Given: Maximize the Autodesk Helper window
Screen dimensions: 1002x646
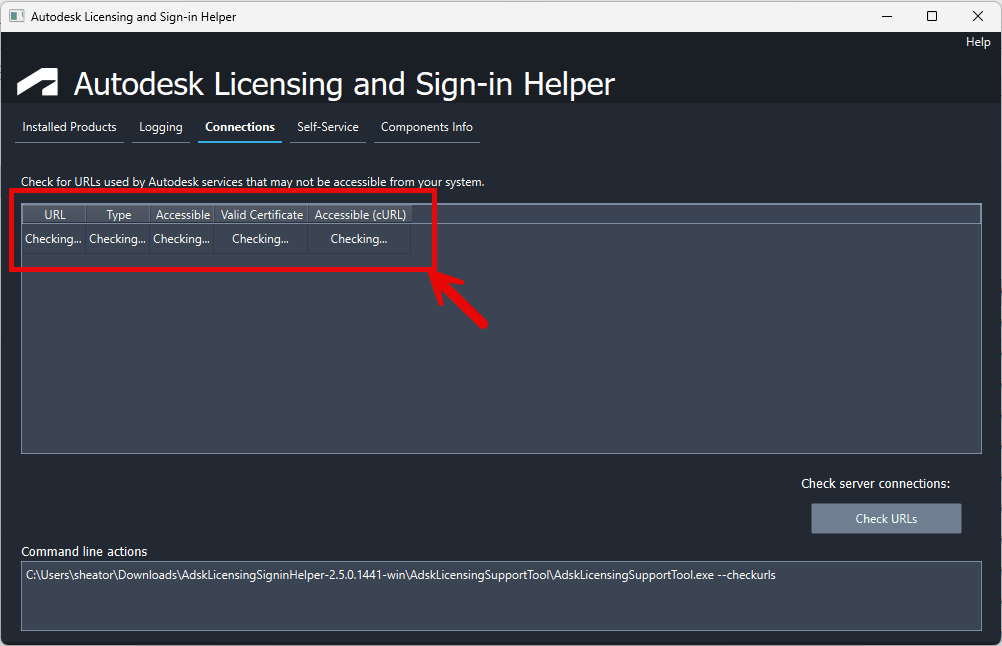Looking at the screenshot, I should coord(932,17).
